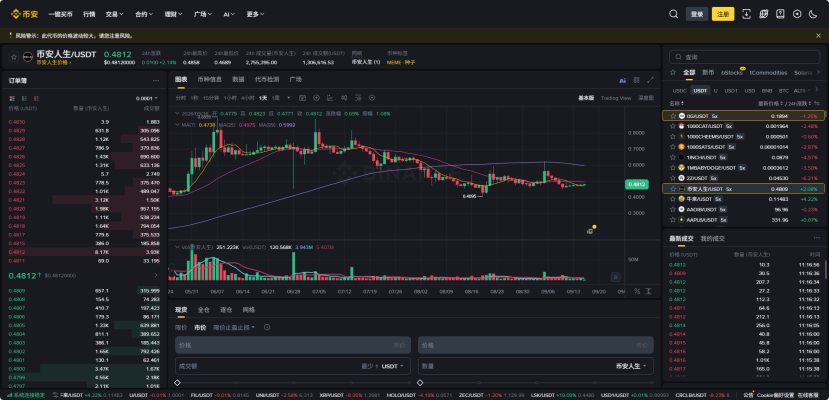Show both bids and asks order book view
Viewport: 829px width, 400px height.
tap(12, 98)
